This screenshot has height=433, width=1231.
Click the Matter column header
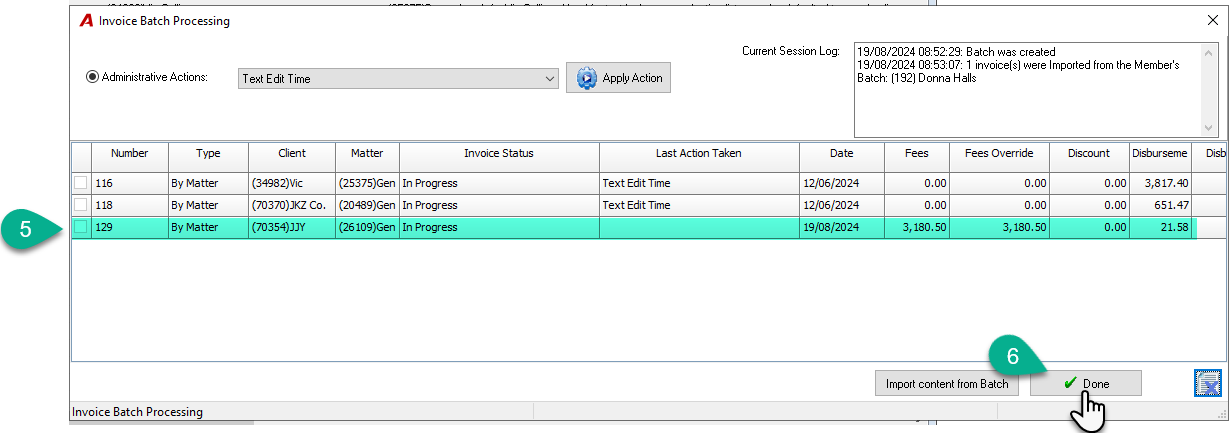(367, 154)
